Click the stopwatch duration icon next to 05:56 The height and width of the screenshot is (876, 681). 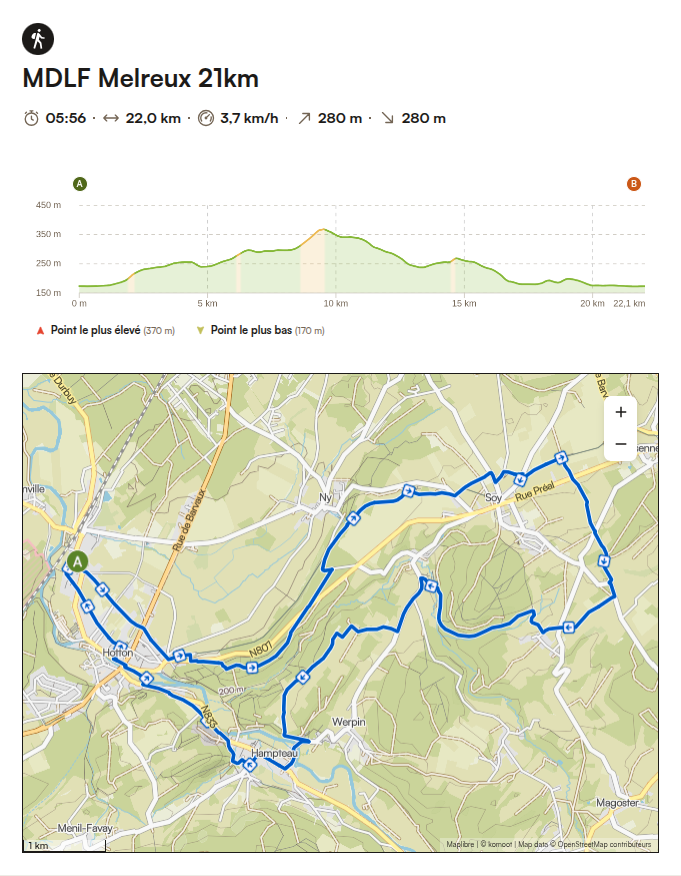coord(30,116)
